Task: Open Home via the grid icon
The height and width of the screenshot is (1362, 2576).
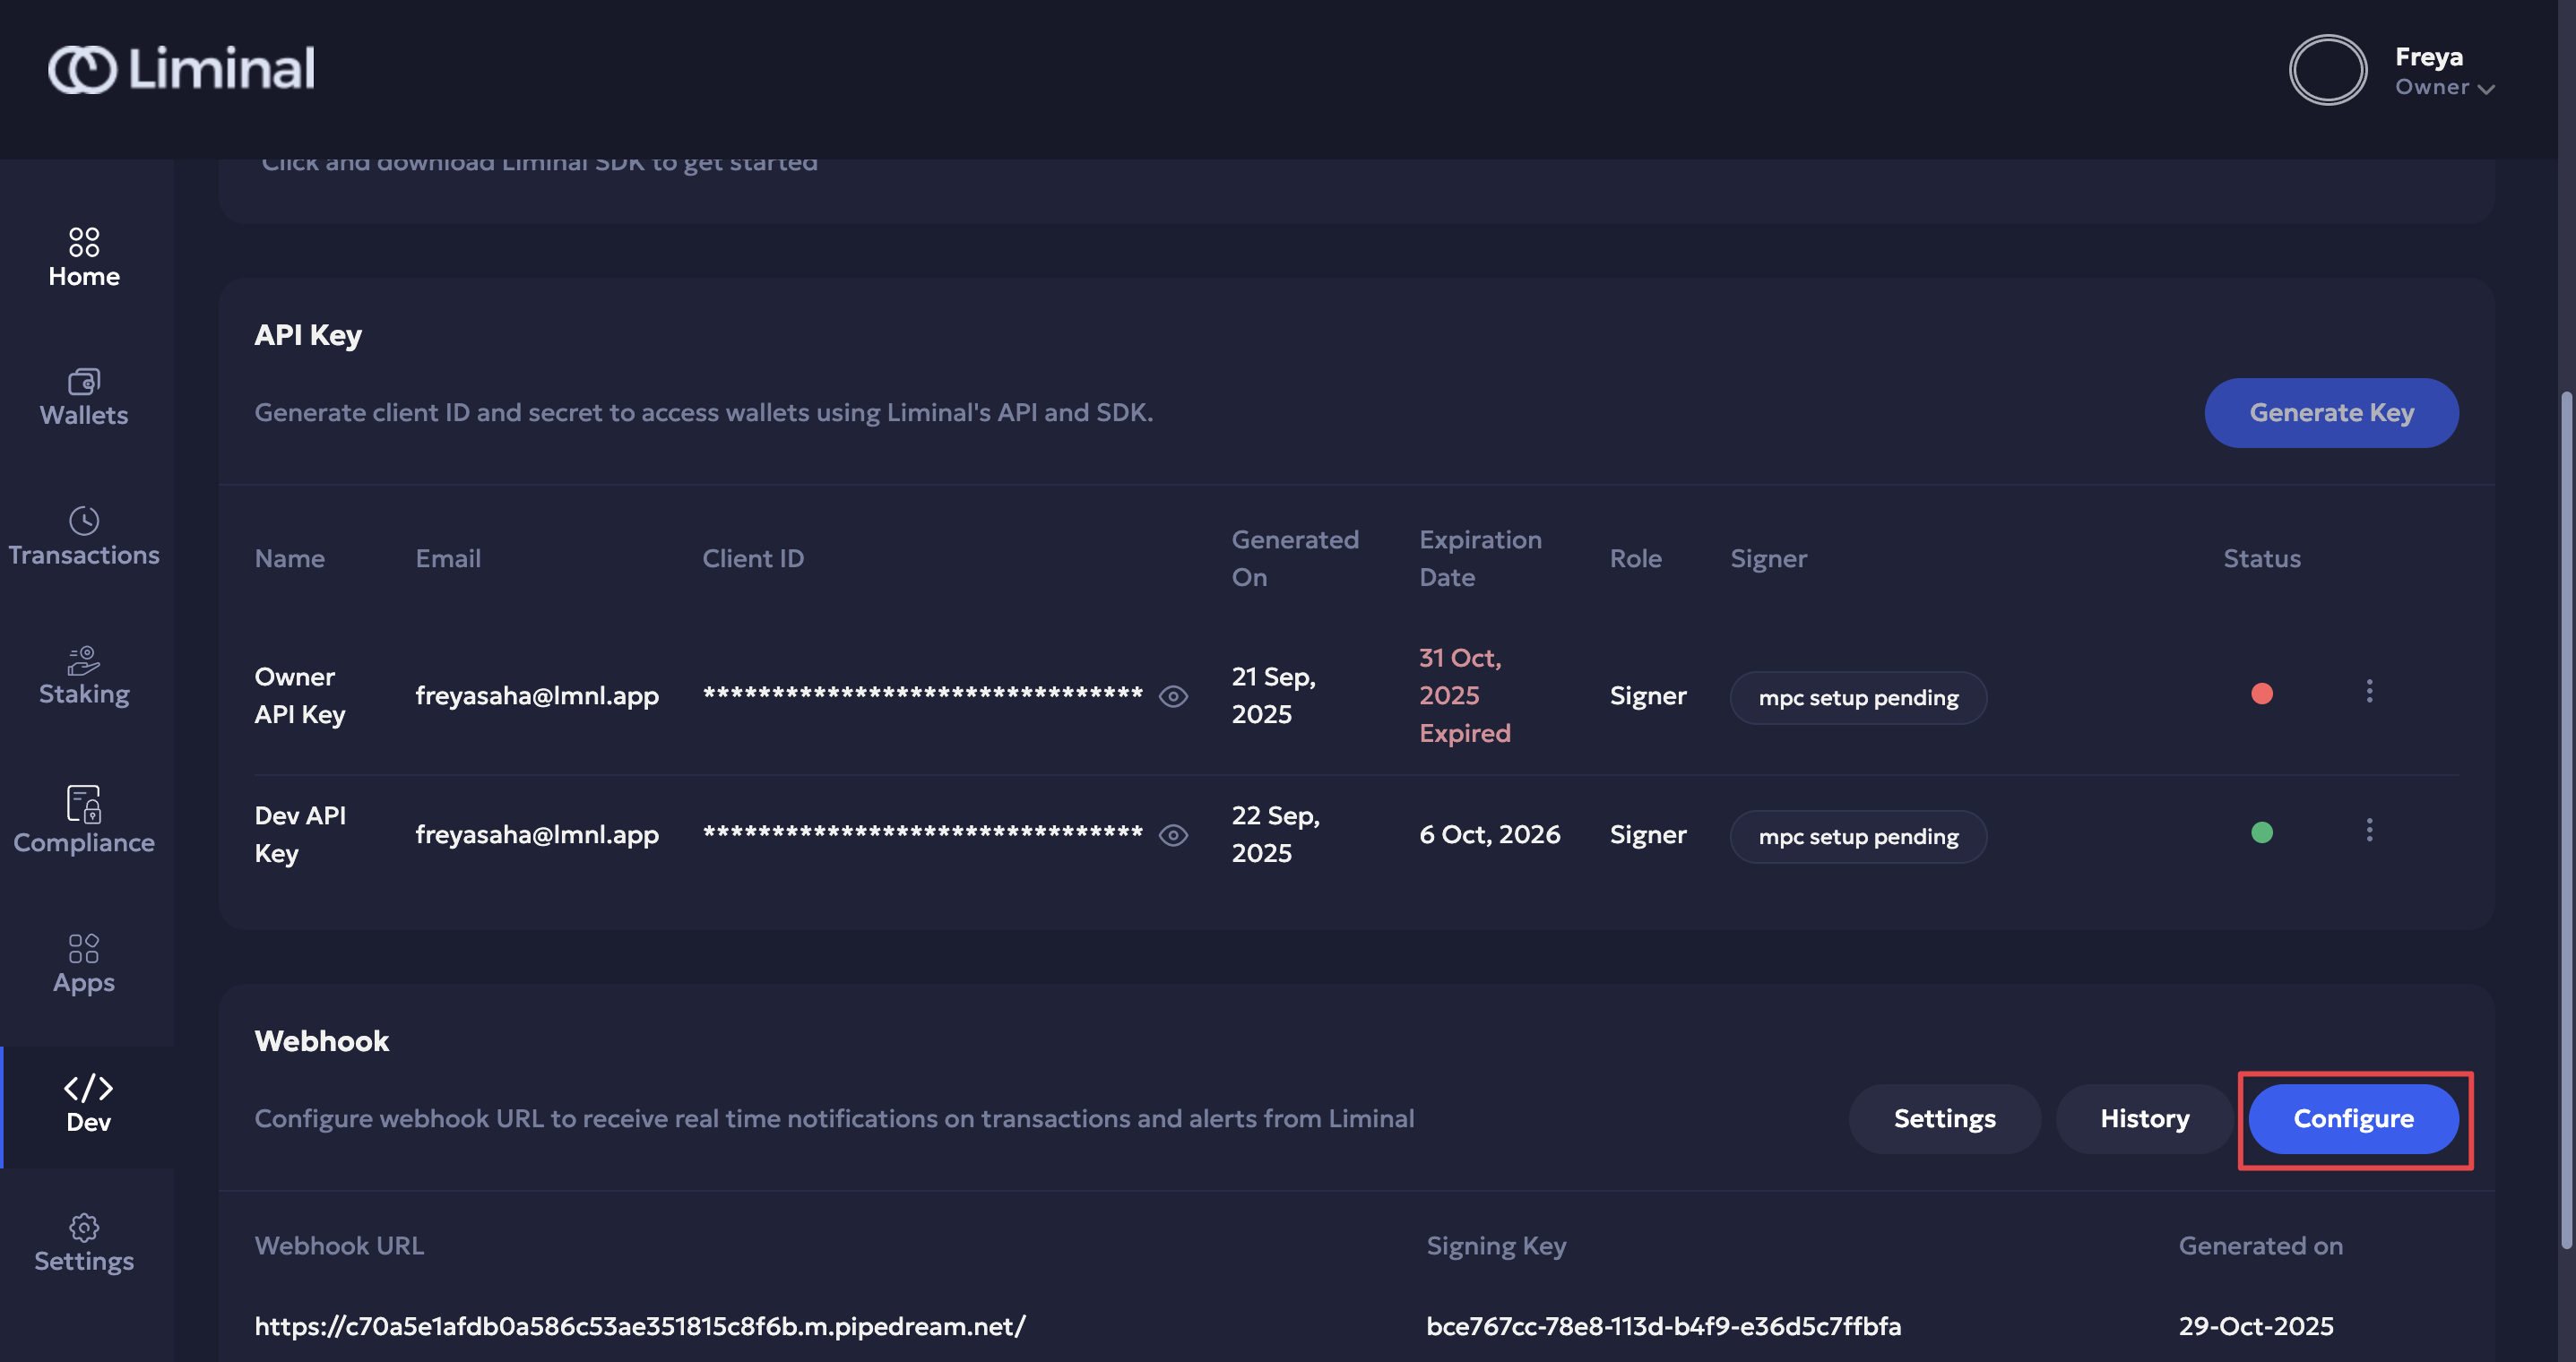Action: click(84, 241)
